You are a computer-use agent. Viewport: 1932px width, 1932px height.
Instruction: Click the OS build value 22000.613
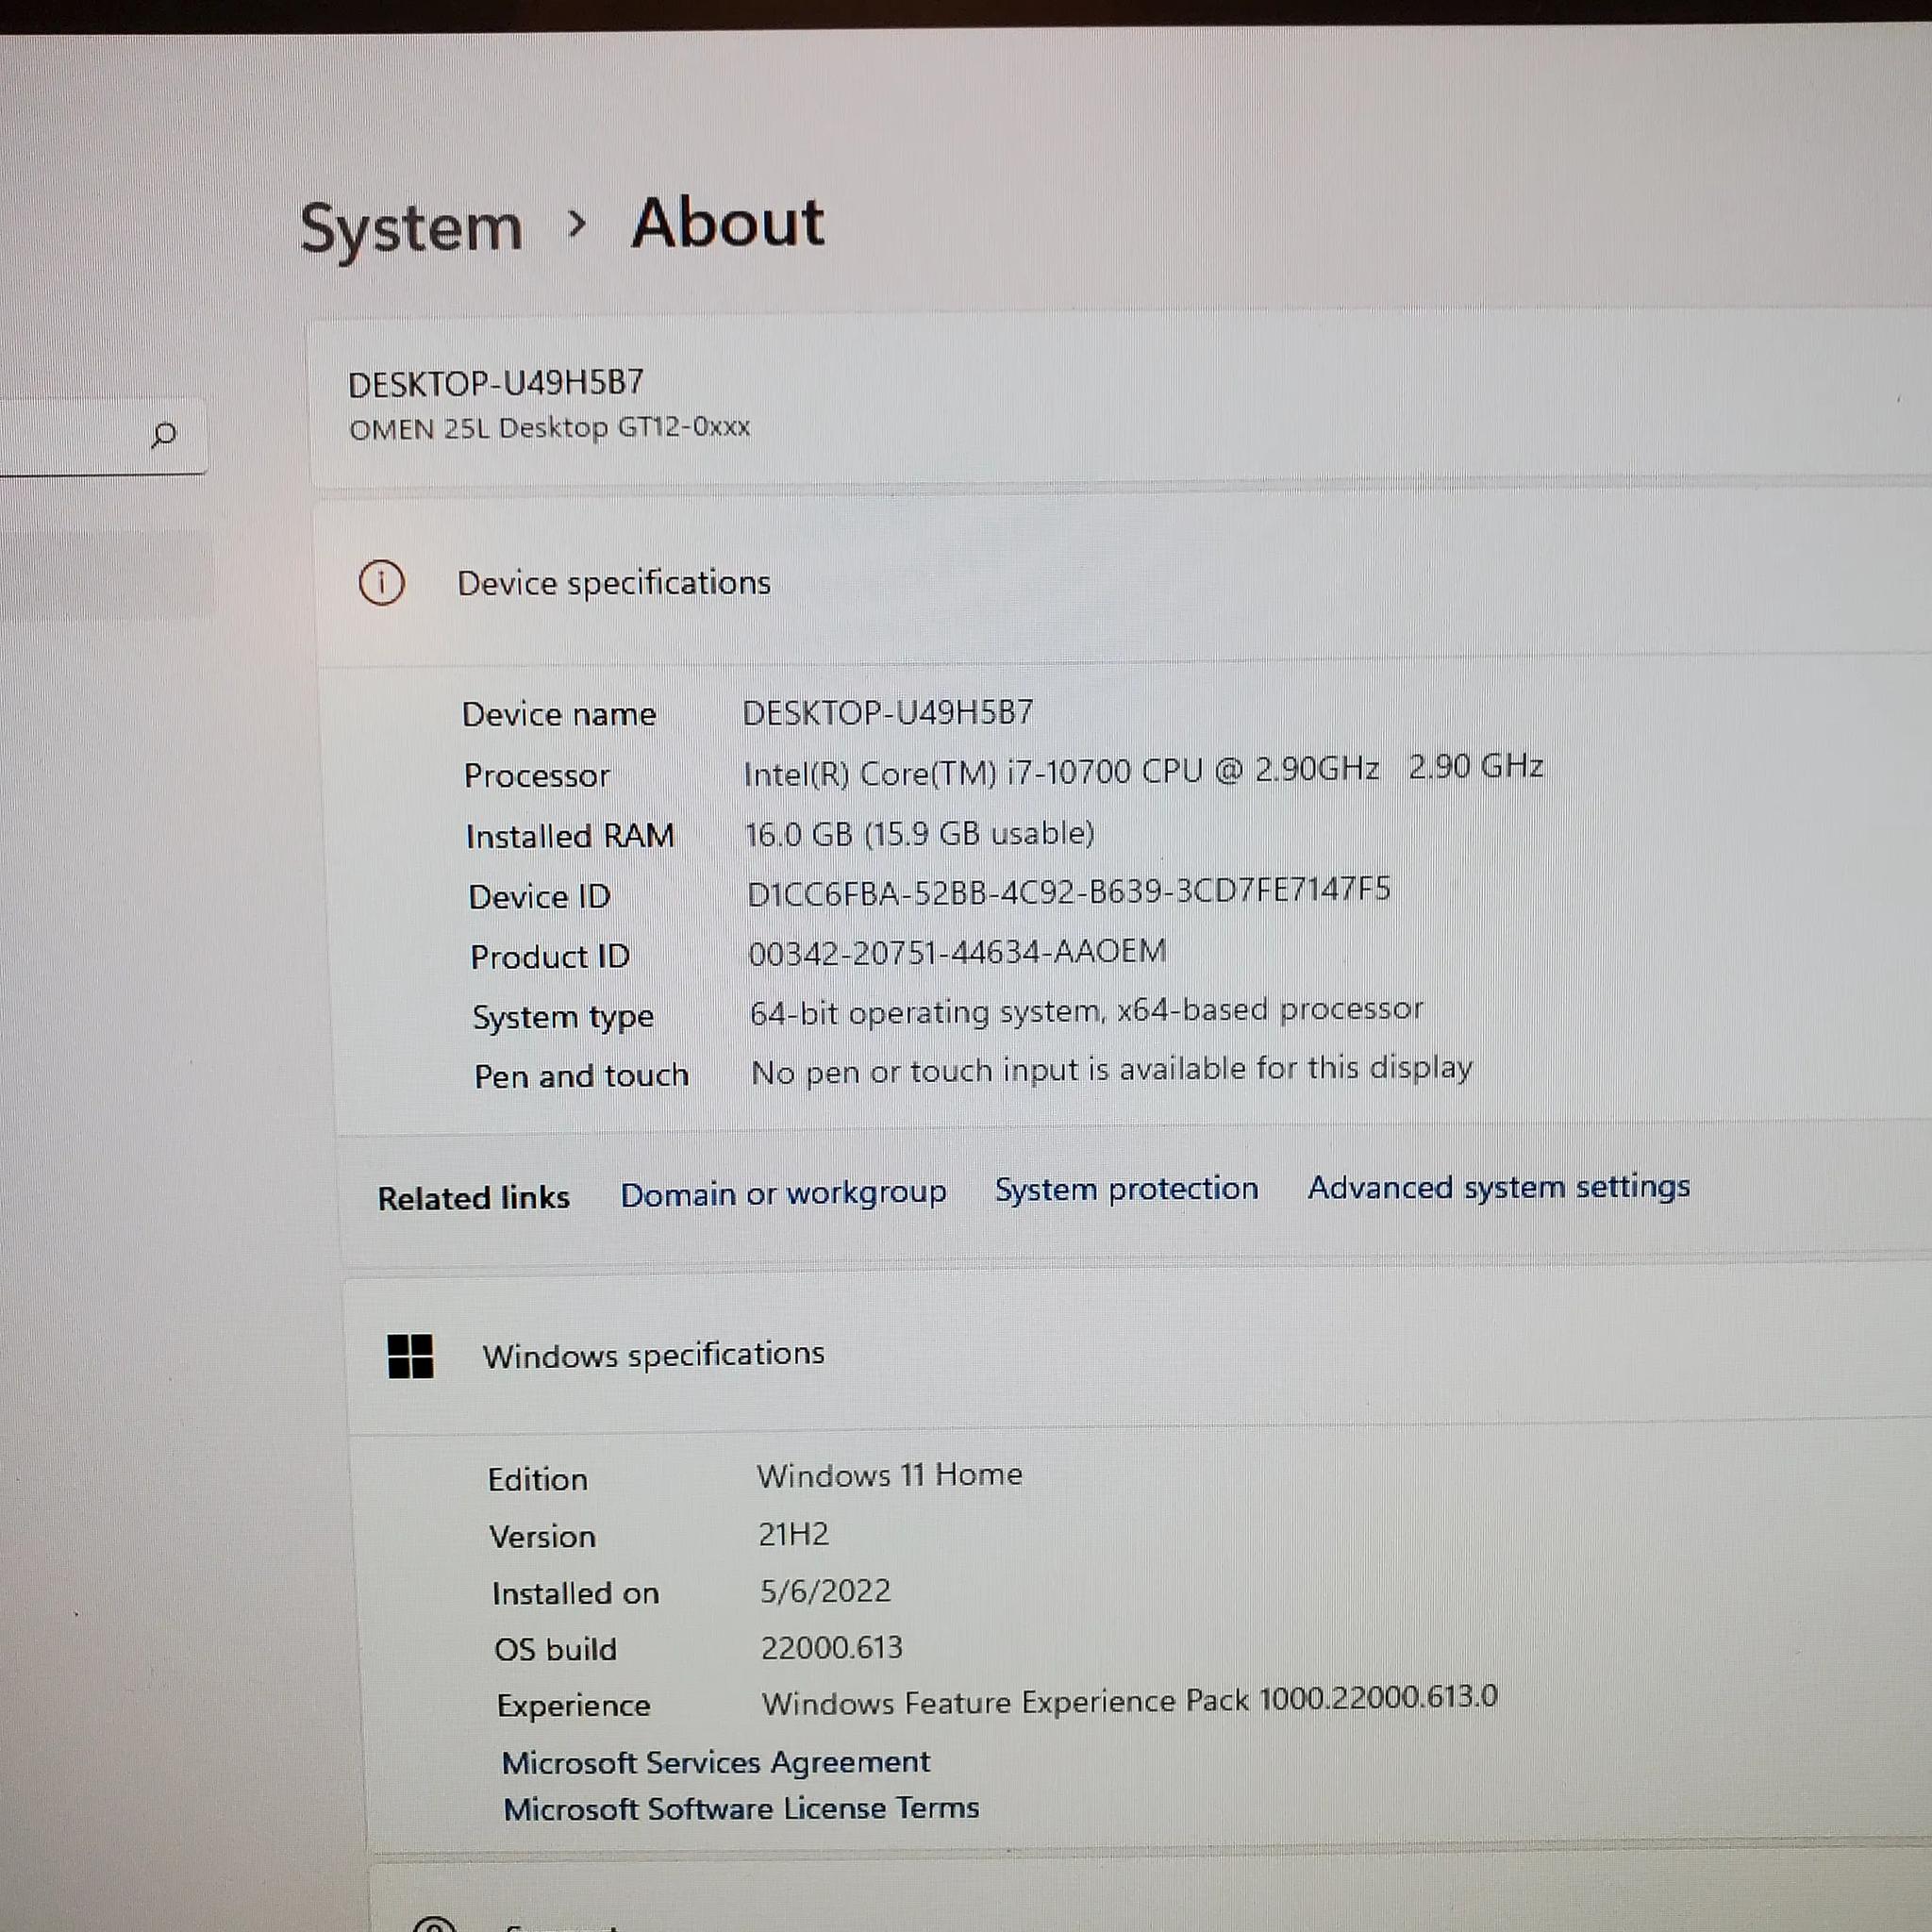tap(831, 1648)
